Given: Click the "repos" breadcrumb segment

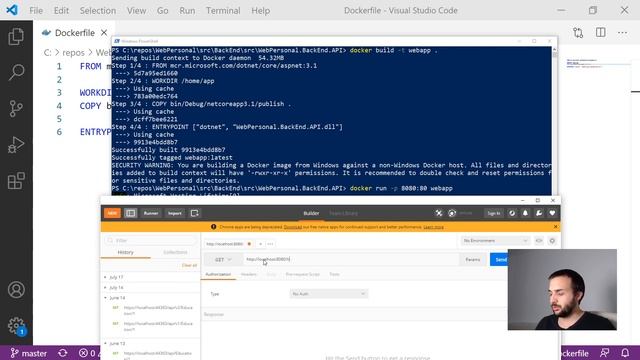Looking at the screenshot, I should point(73,53).
